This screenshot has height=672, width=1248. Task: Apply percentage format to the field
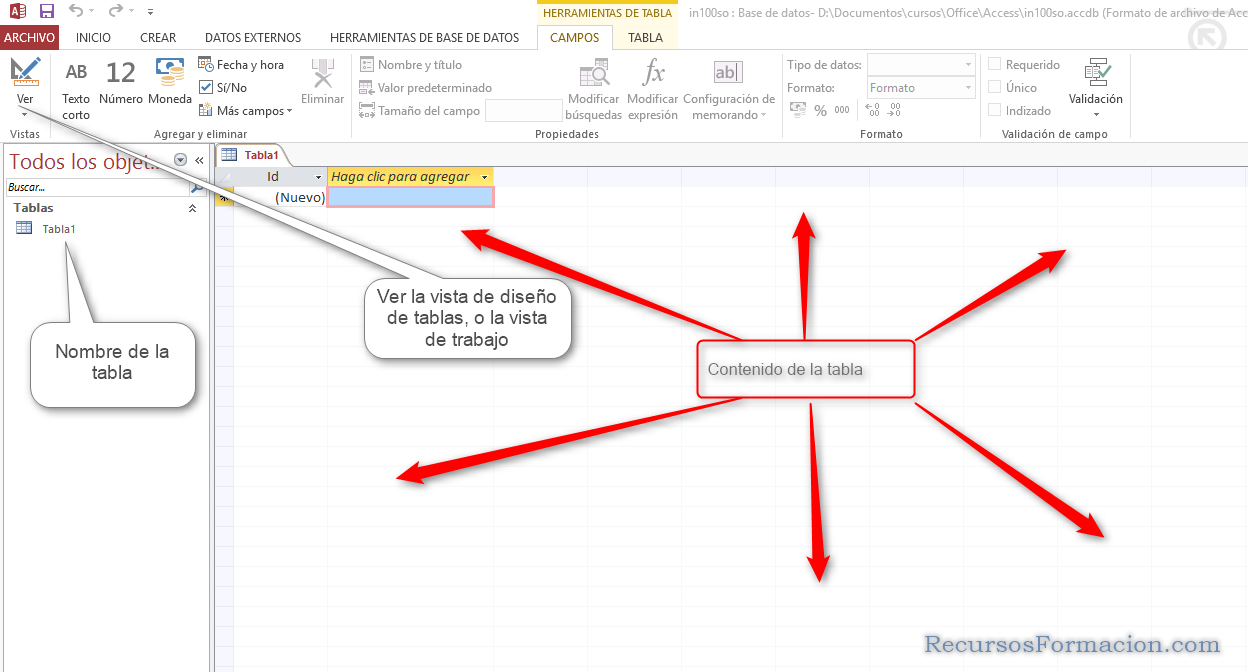pos(820,110)
